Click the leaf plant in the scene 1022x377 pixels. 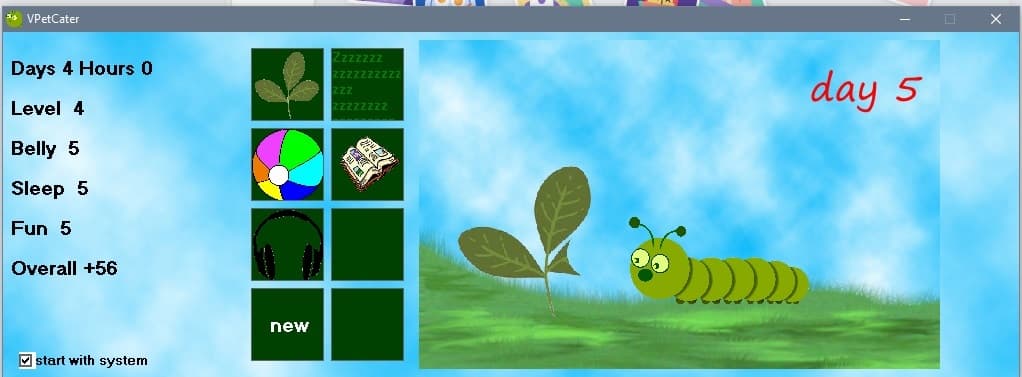[525, 240]
